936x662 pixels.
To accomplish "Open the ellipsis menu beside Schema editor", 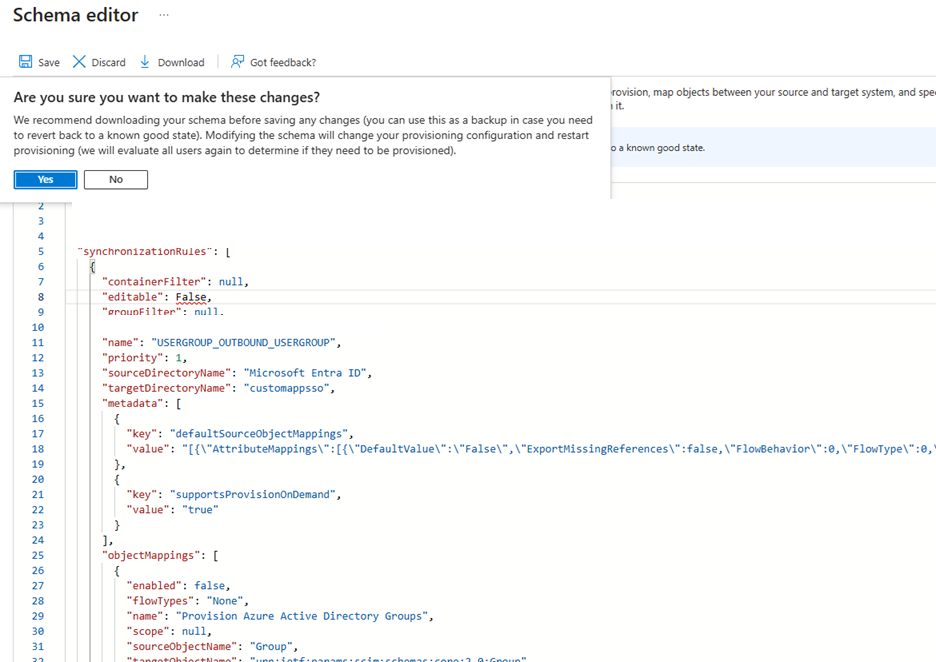I will pos(164,15).
